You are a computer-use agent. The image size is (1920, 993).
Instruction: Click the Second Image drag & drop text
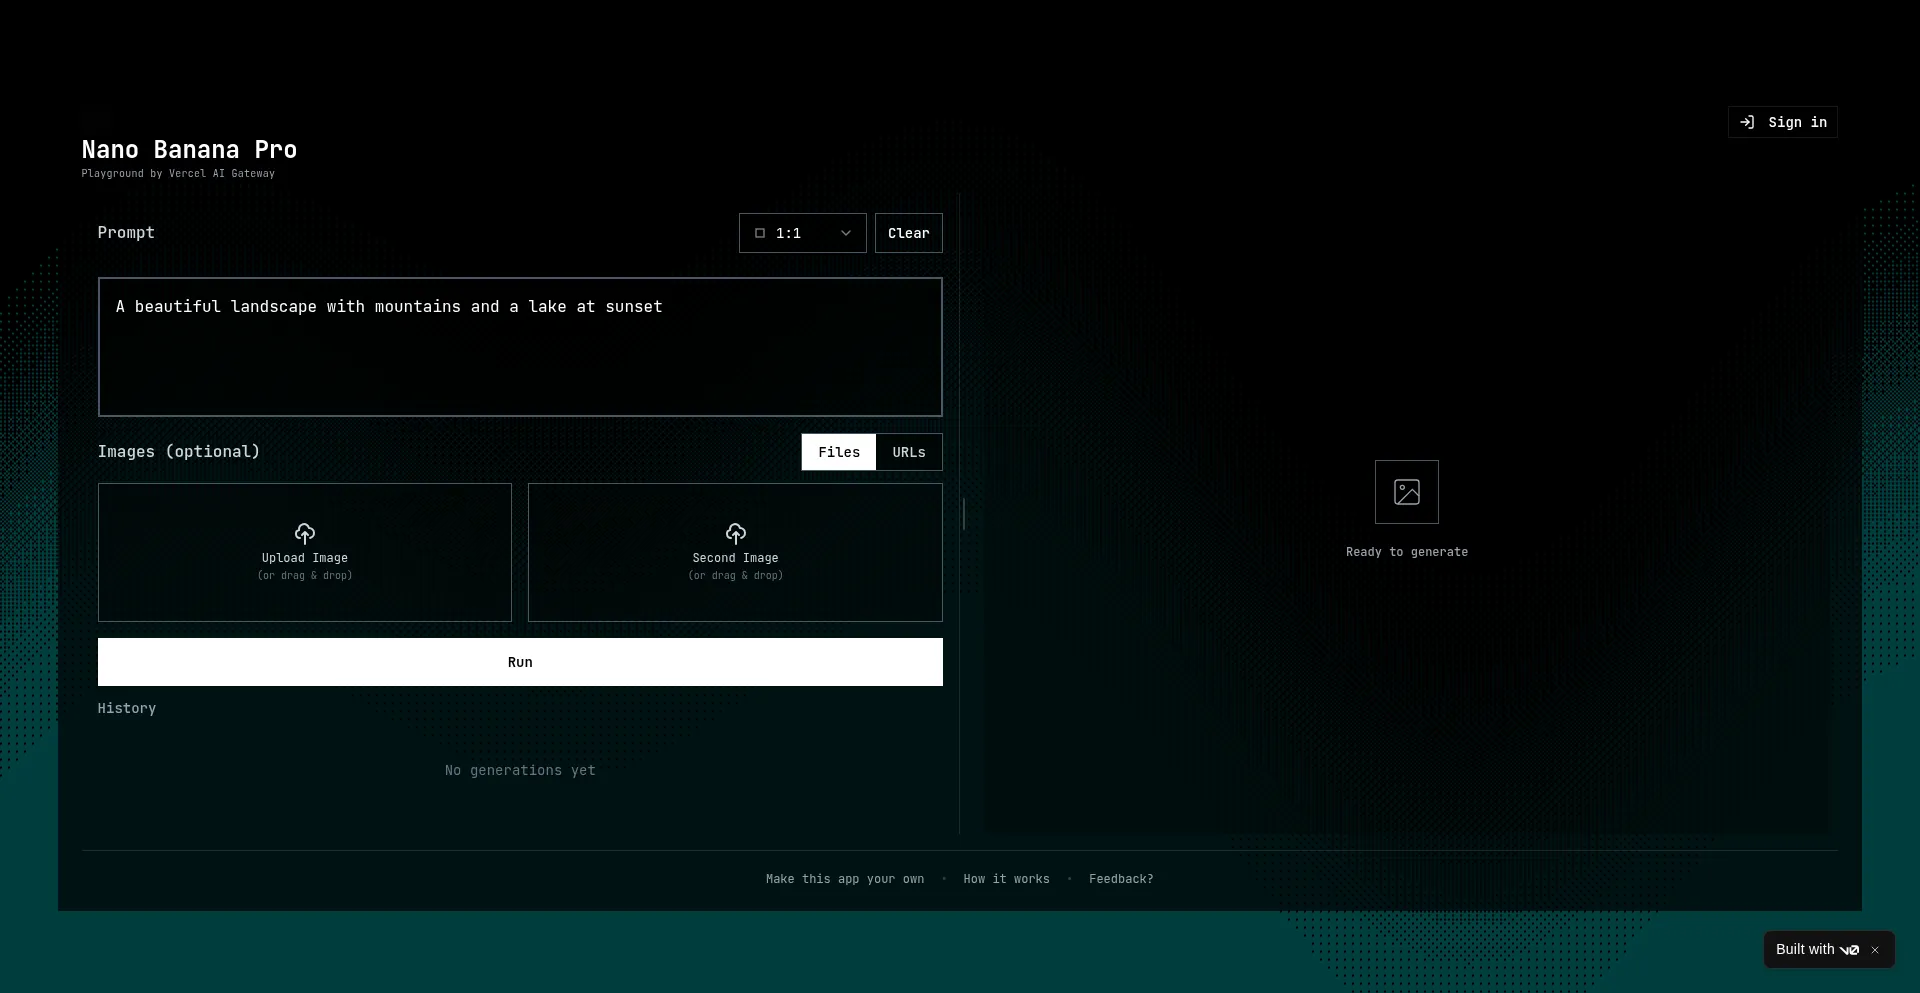pos(736,576)
